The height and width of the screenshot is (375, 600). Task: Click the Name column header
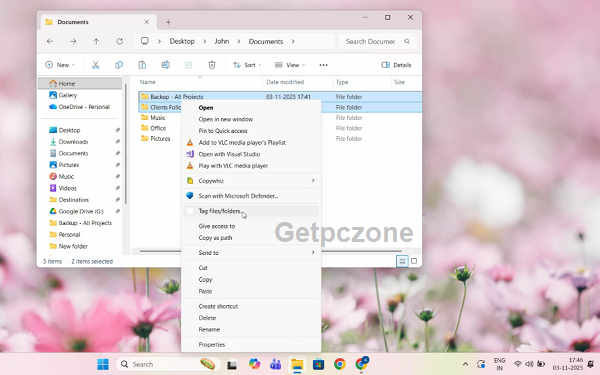(x=148, y=82)
